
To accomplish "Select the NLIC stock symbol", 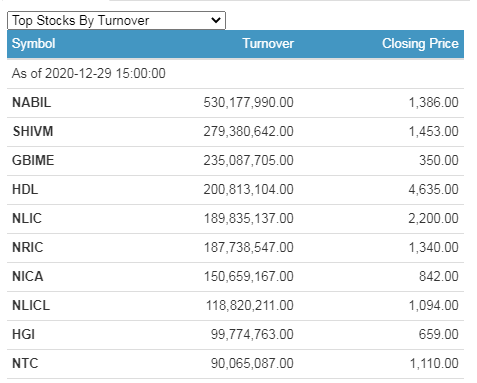I will (27, 218).
